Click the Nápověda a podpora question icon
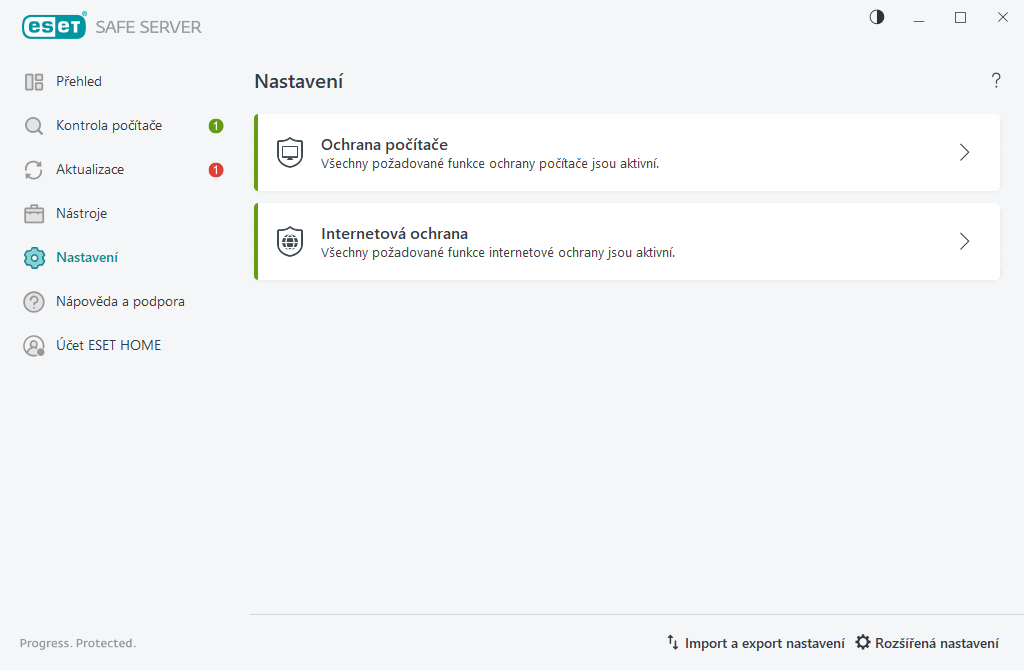Viewport: 1024px width, 670px height. [34, 302]
